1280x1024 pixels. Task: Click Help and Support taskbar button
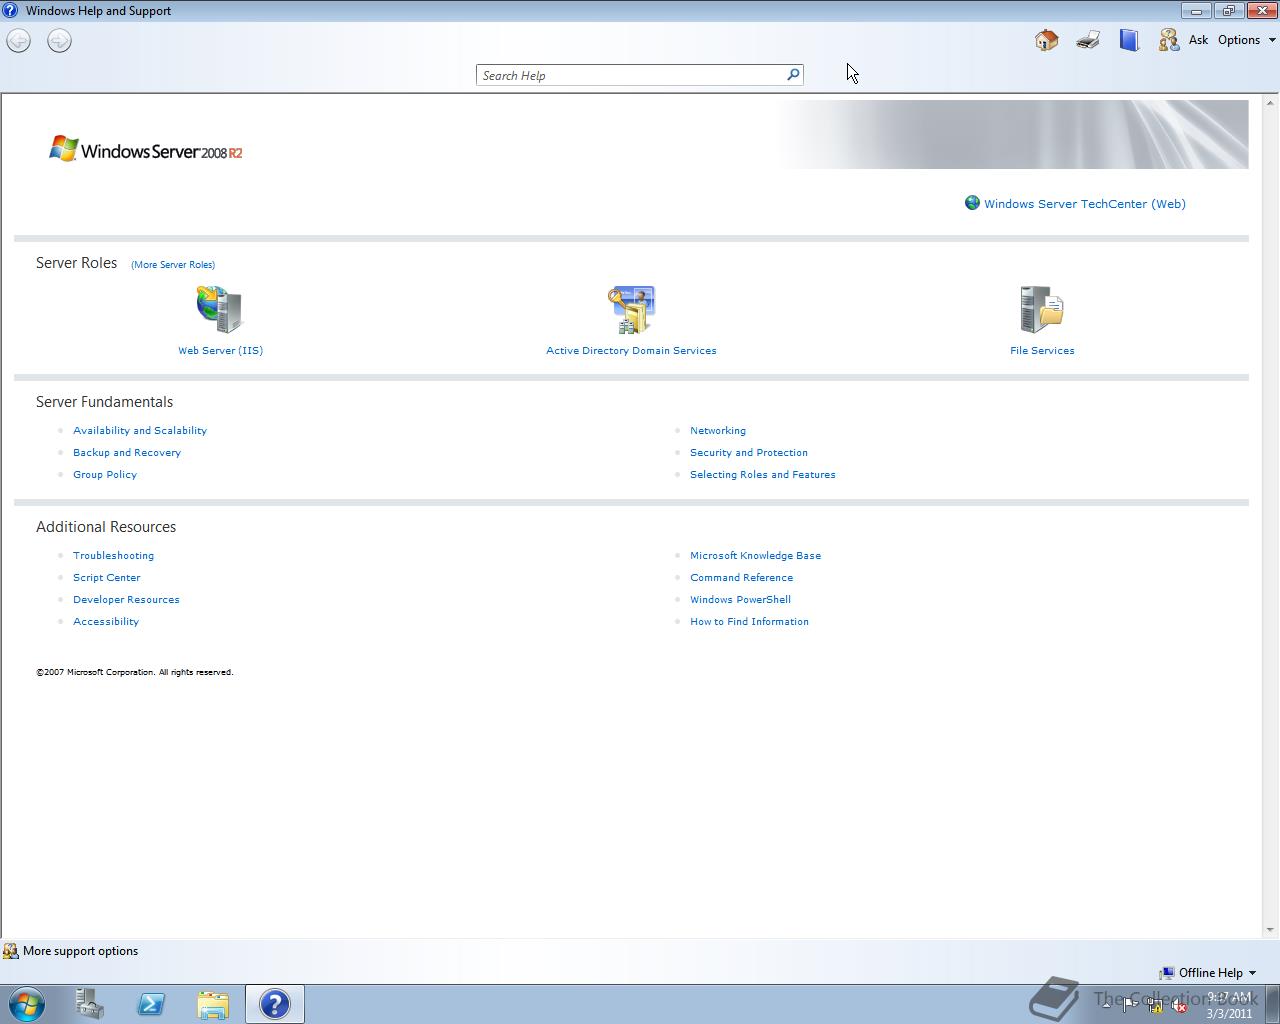[x=275, y=1004]
